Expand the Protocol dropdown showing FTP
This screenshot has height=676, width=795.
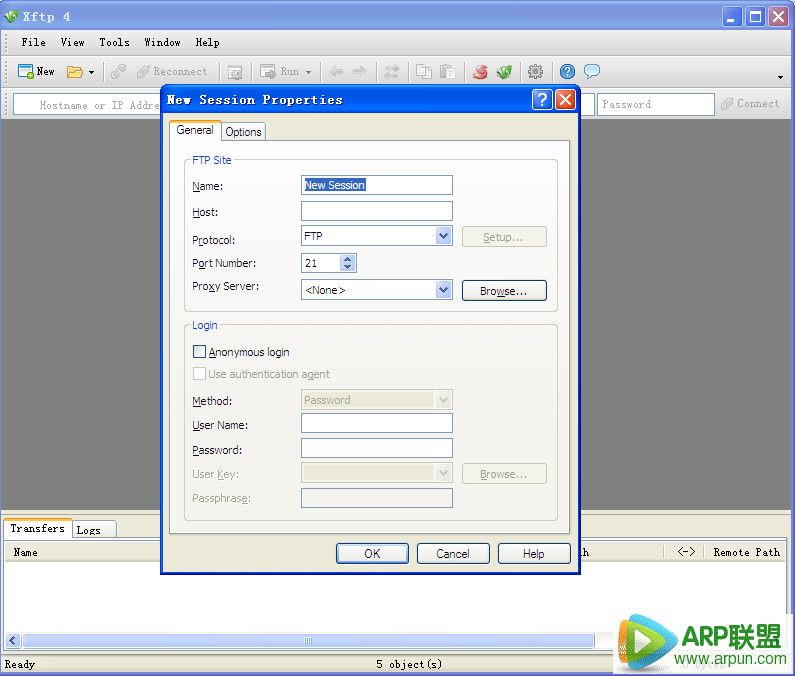[x=444, y=237]
